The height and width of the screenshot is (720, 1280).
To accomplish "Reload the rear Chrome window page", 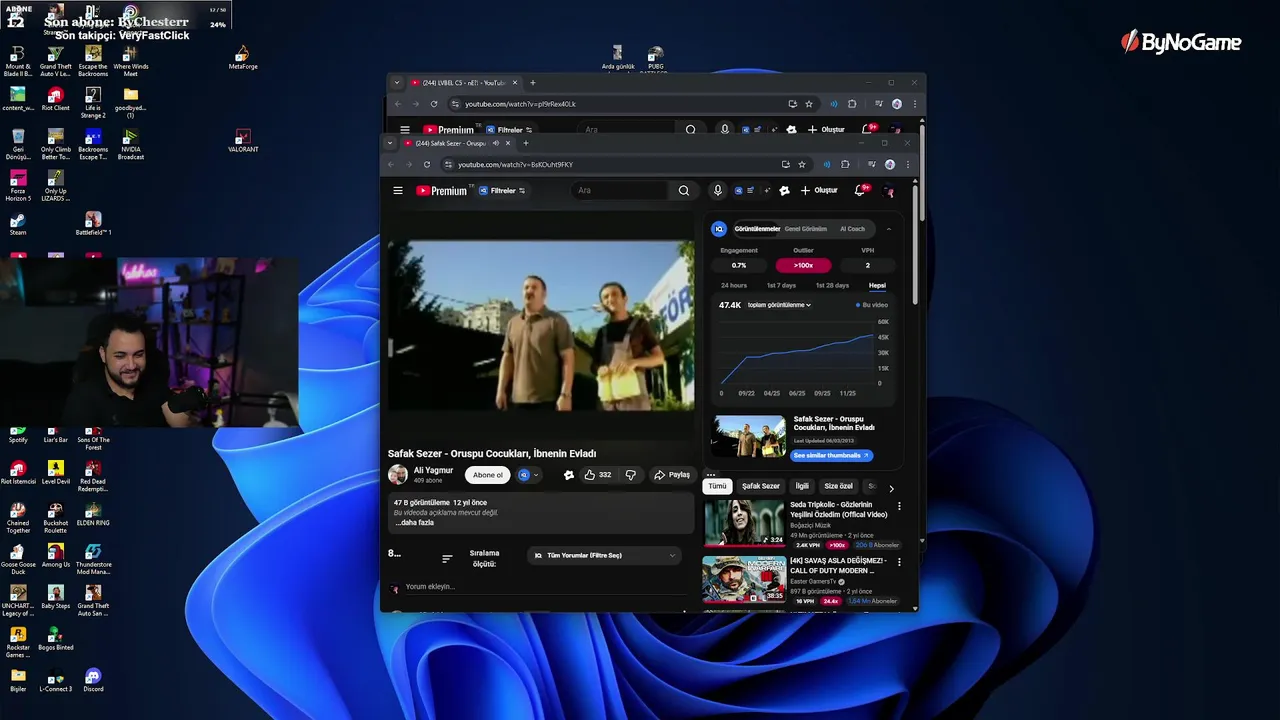I will click(434, 104).
